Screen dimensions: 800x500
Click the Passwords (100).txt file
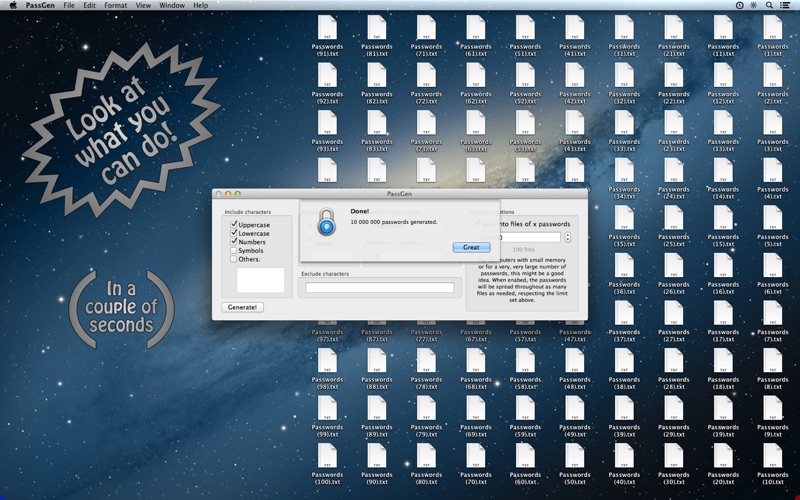pos(327,456)
